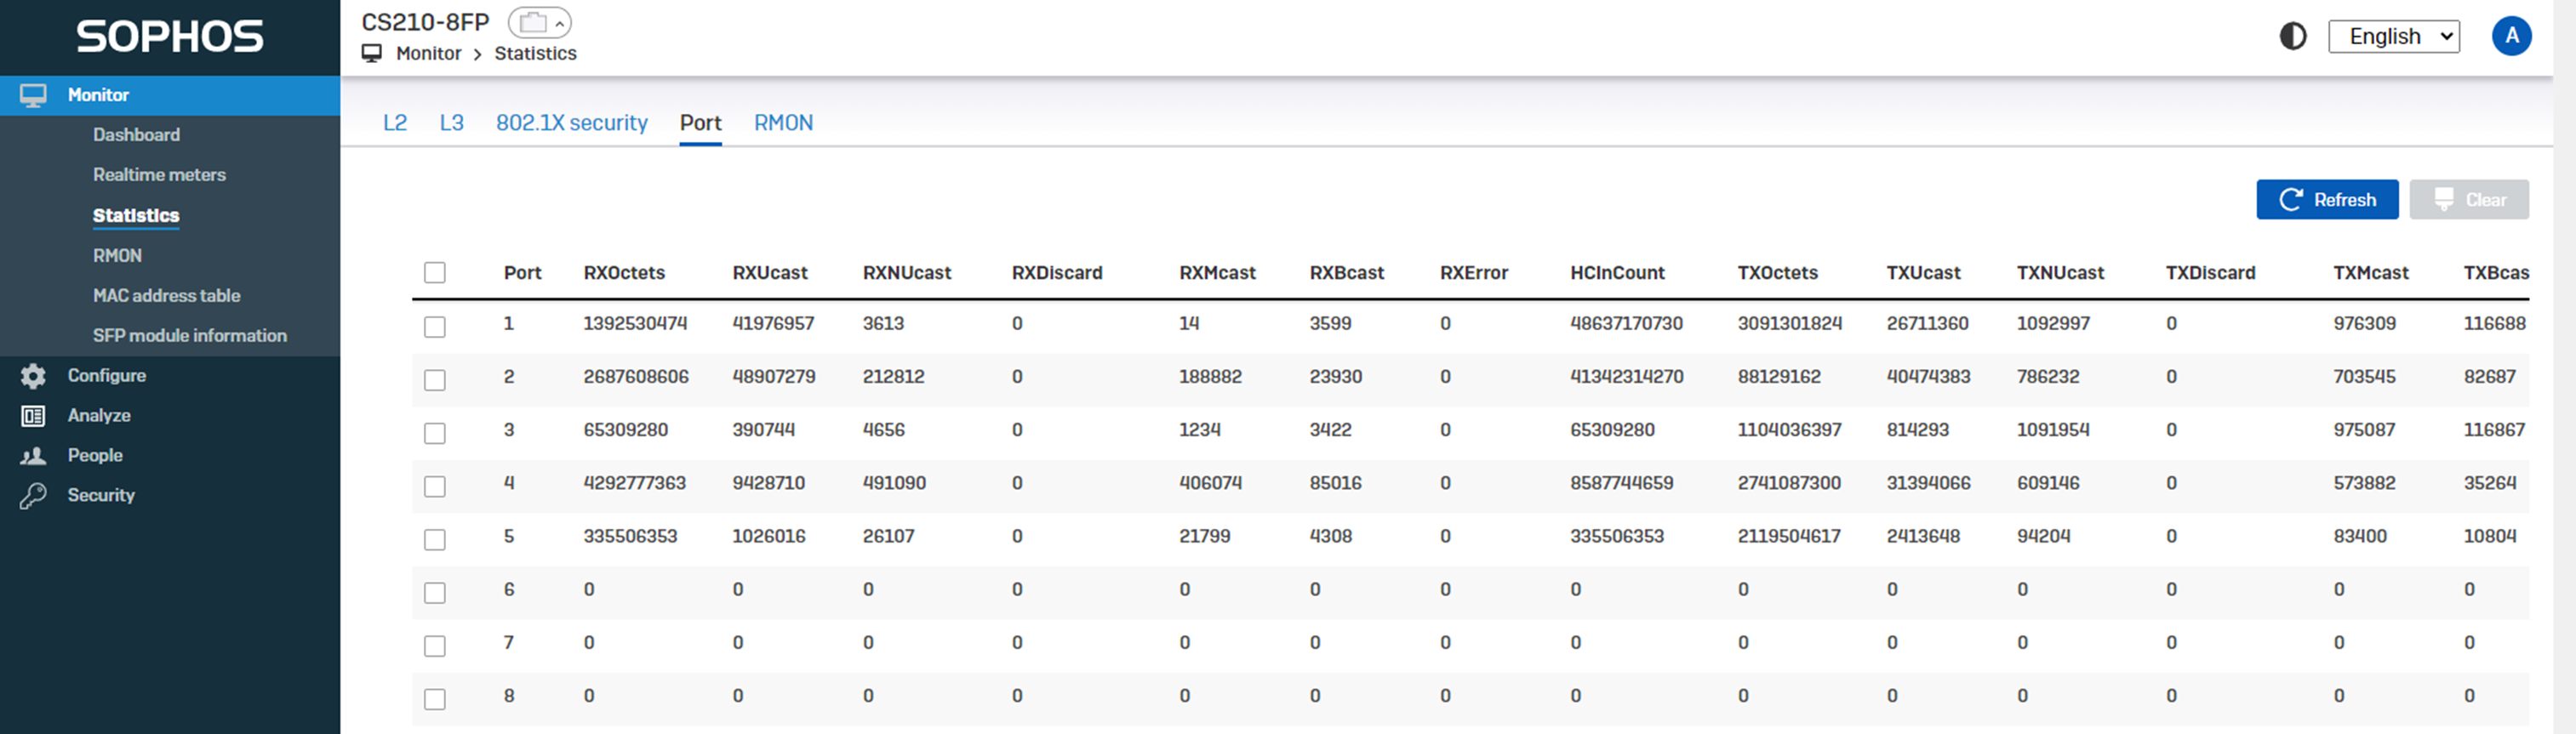
Task: Click the Monitor display icon in sidebar
Action: tap(33, 95)
